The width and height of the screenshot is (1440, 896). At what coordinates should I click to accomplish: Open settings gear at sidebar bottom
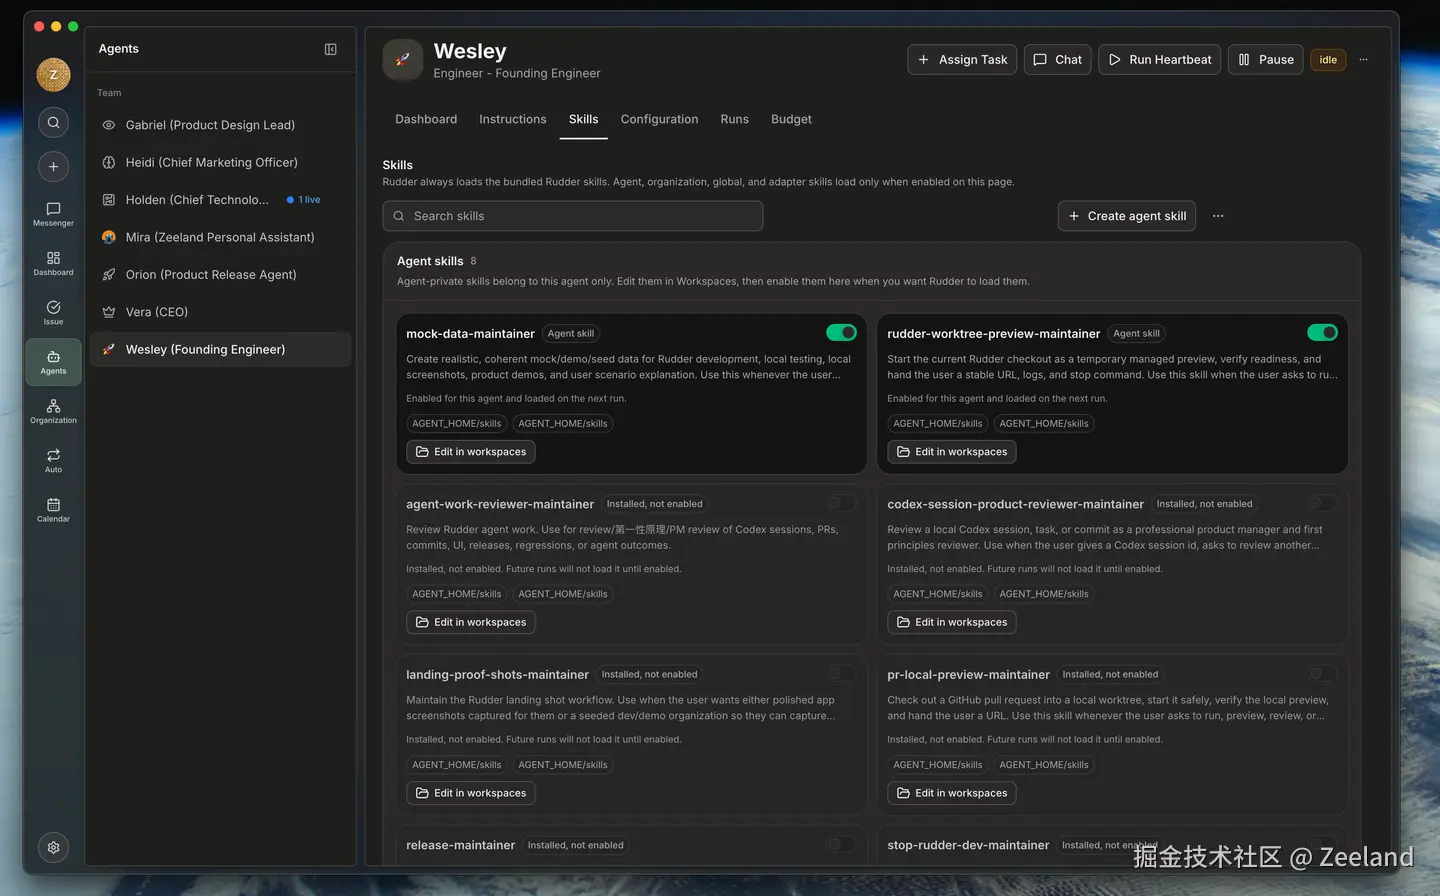click(x=53, y=847)
